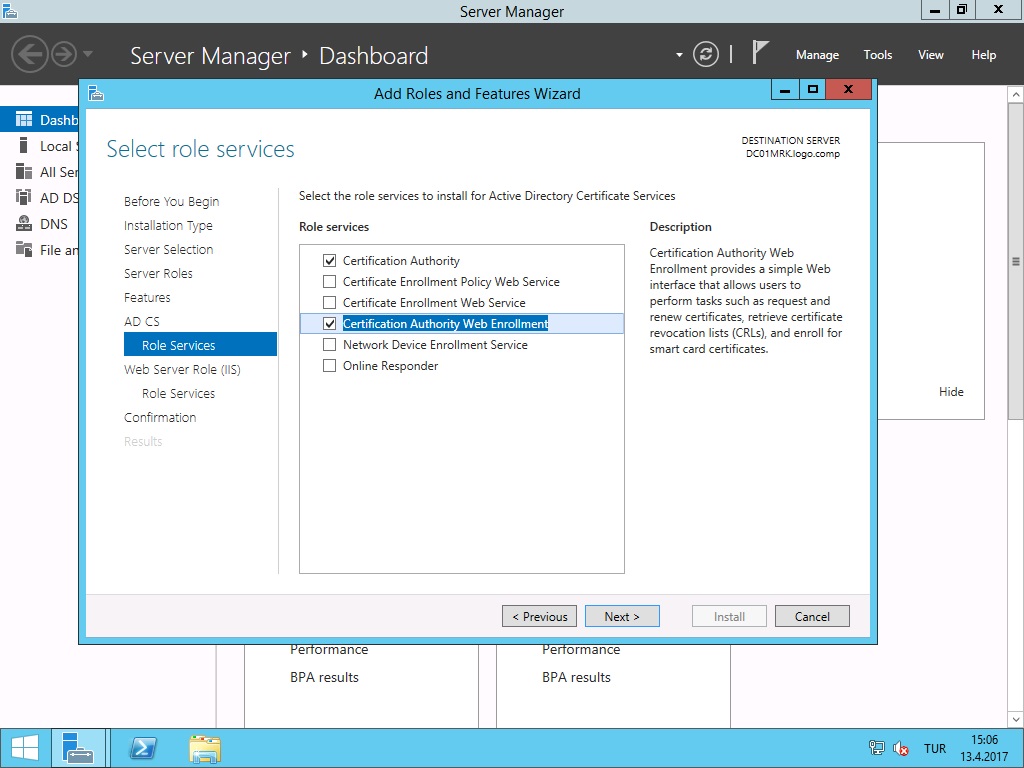The image size is (1024, 768).
Task: Cancel the Add Roles and Features Wizard
Action: [x=812, y=616]
